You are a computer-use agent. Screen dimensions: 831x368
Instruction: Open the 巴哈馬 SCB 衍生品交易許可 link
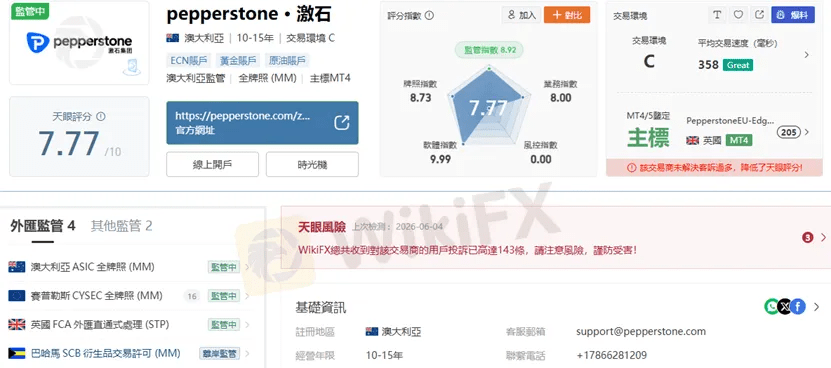click(105, 353)
